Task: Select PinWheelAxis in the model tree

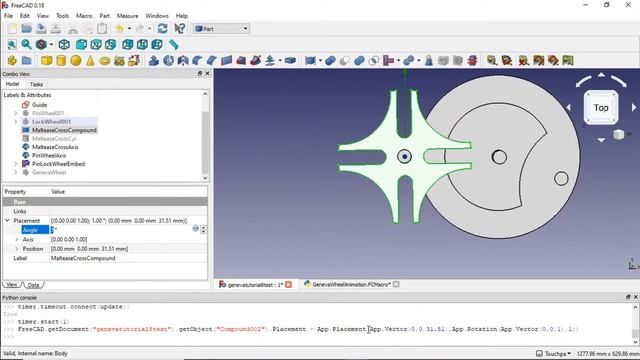Action: (x=49, y=156)
